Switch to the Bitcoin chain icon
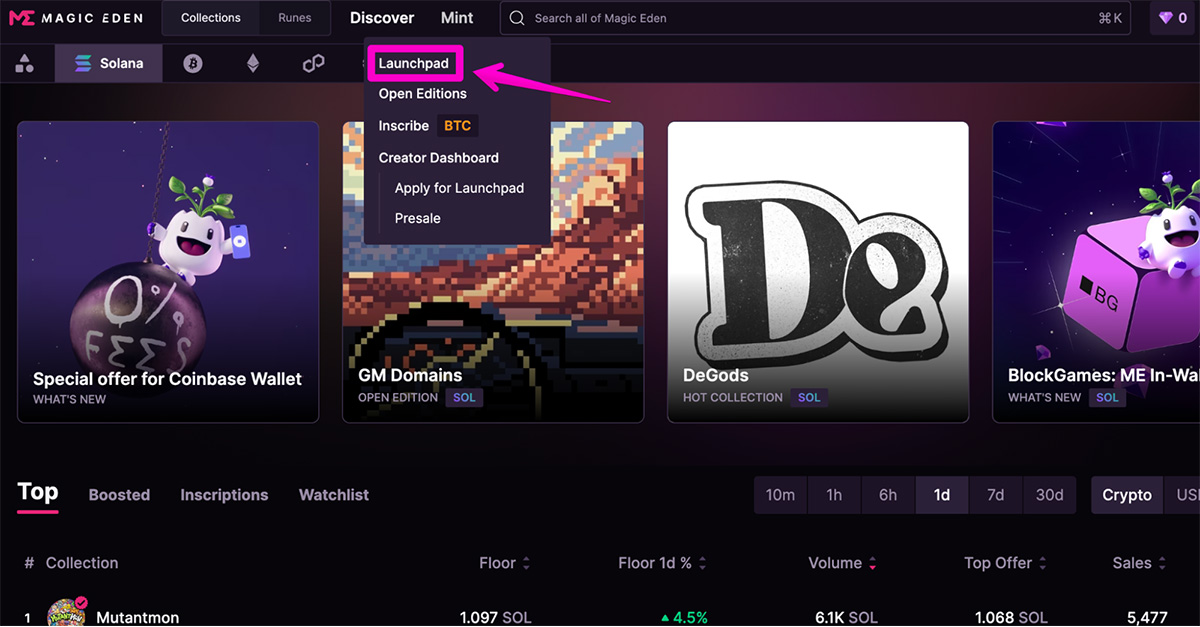This screenshot has width=1200, height=627. pyautogui.click(x=193, y=63)
